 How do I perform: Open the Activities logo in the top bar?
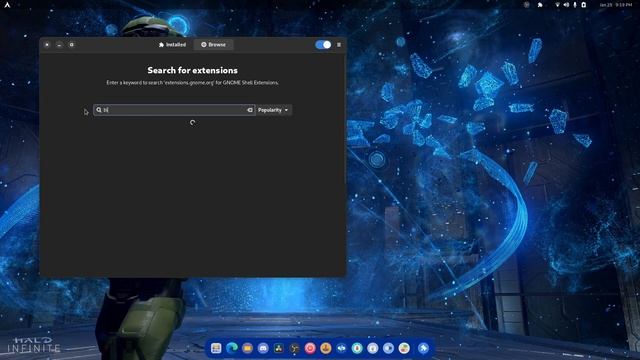click(x=7, y=5)
